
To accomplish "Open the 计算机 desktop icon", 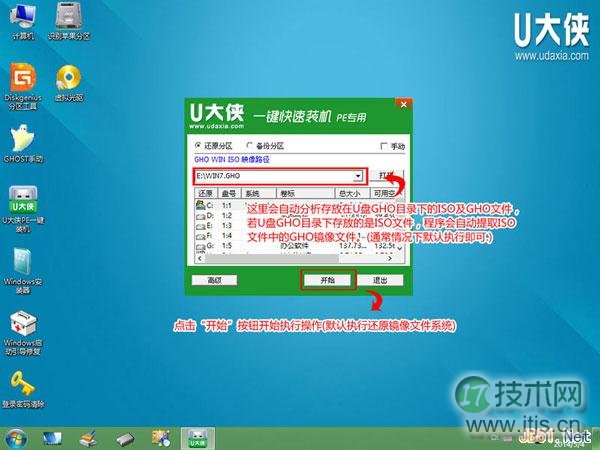I will pos(22,20).
